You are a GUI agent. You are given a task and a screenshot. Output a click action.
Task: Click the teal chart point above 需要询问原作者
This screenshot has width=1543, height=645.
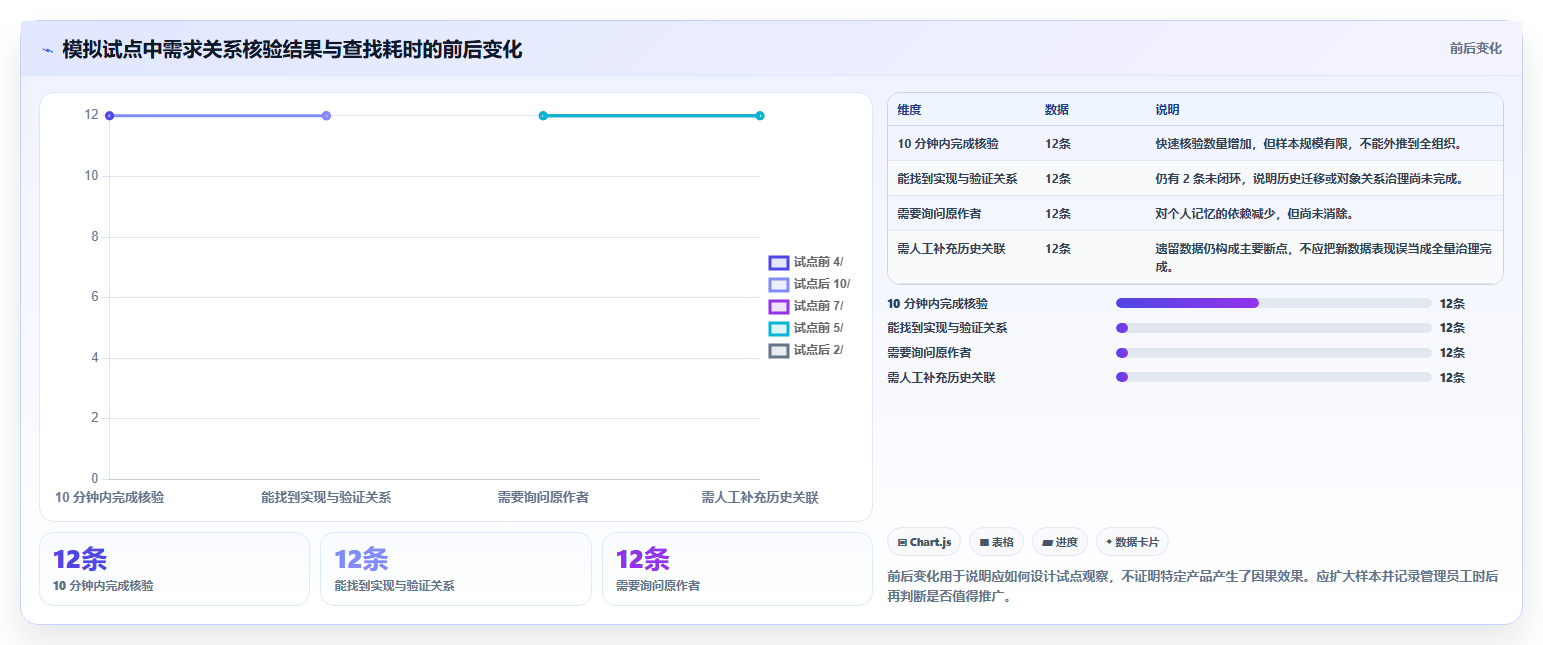click(x=543, y=116)
